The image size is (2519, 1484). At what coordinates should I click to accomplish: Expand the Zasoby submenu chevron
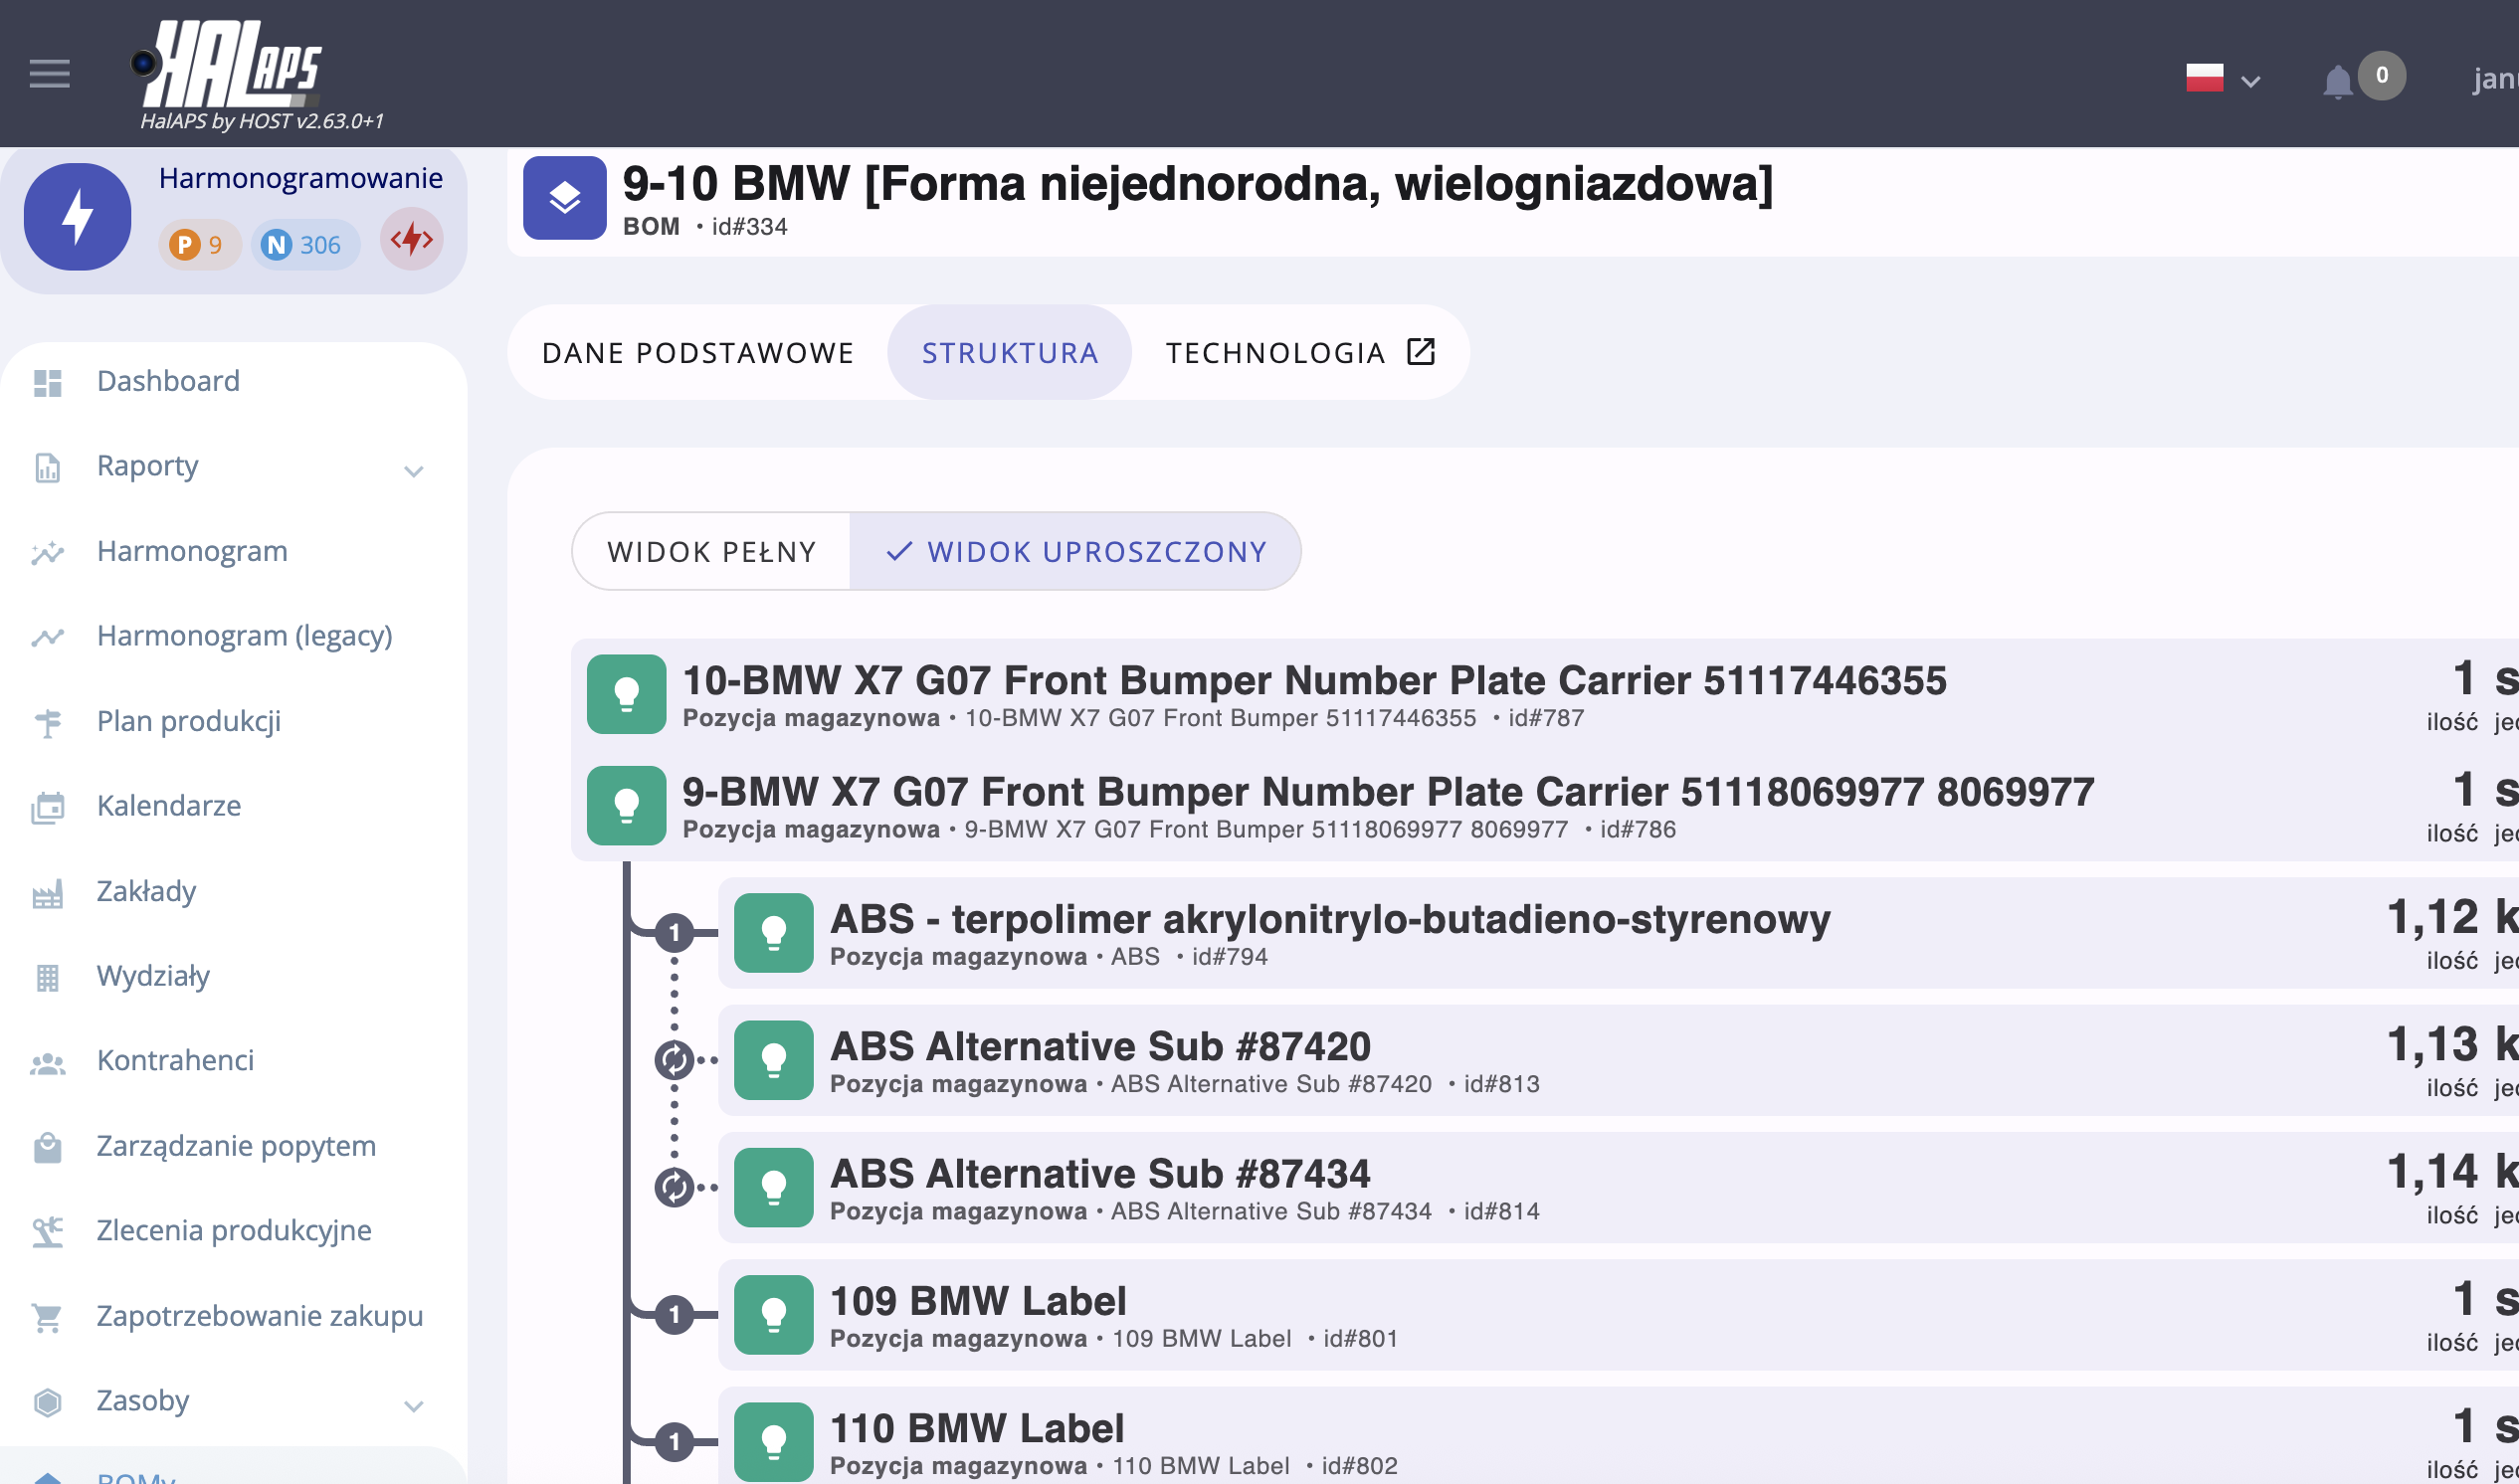[413, 1406]
